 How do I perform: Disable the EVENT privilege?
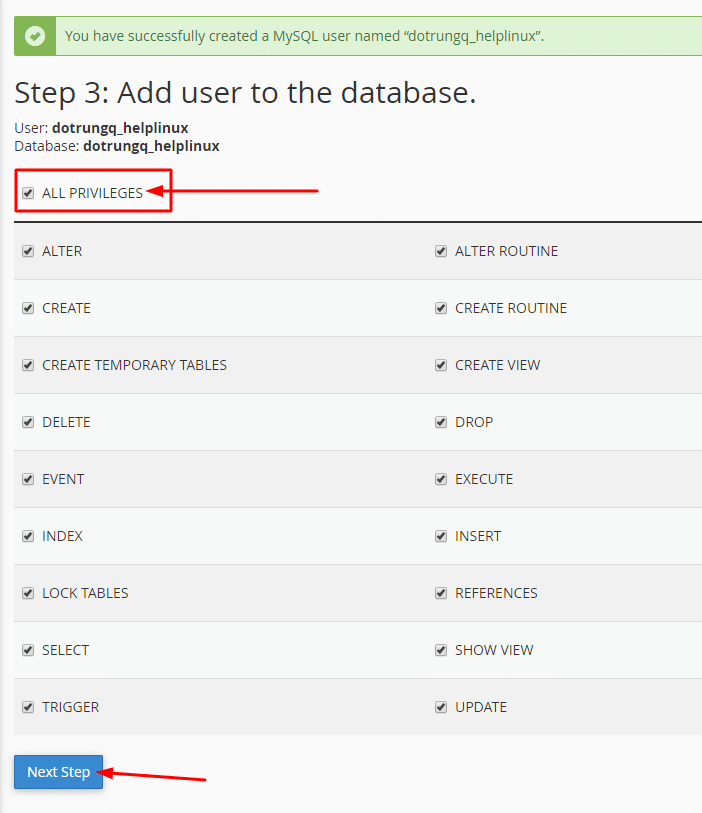pos(28,479)
